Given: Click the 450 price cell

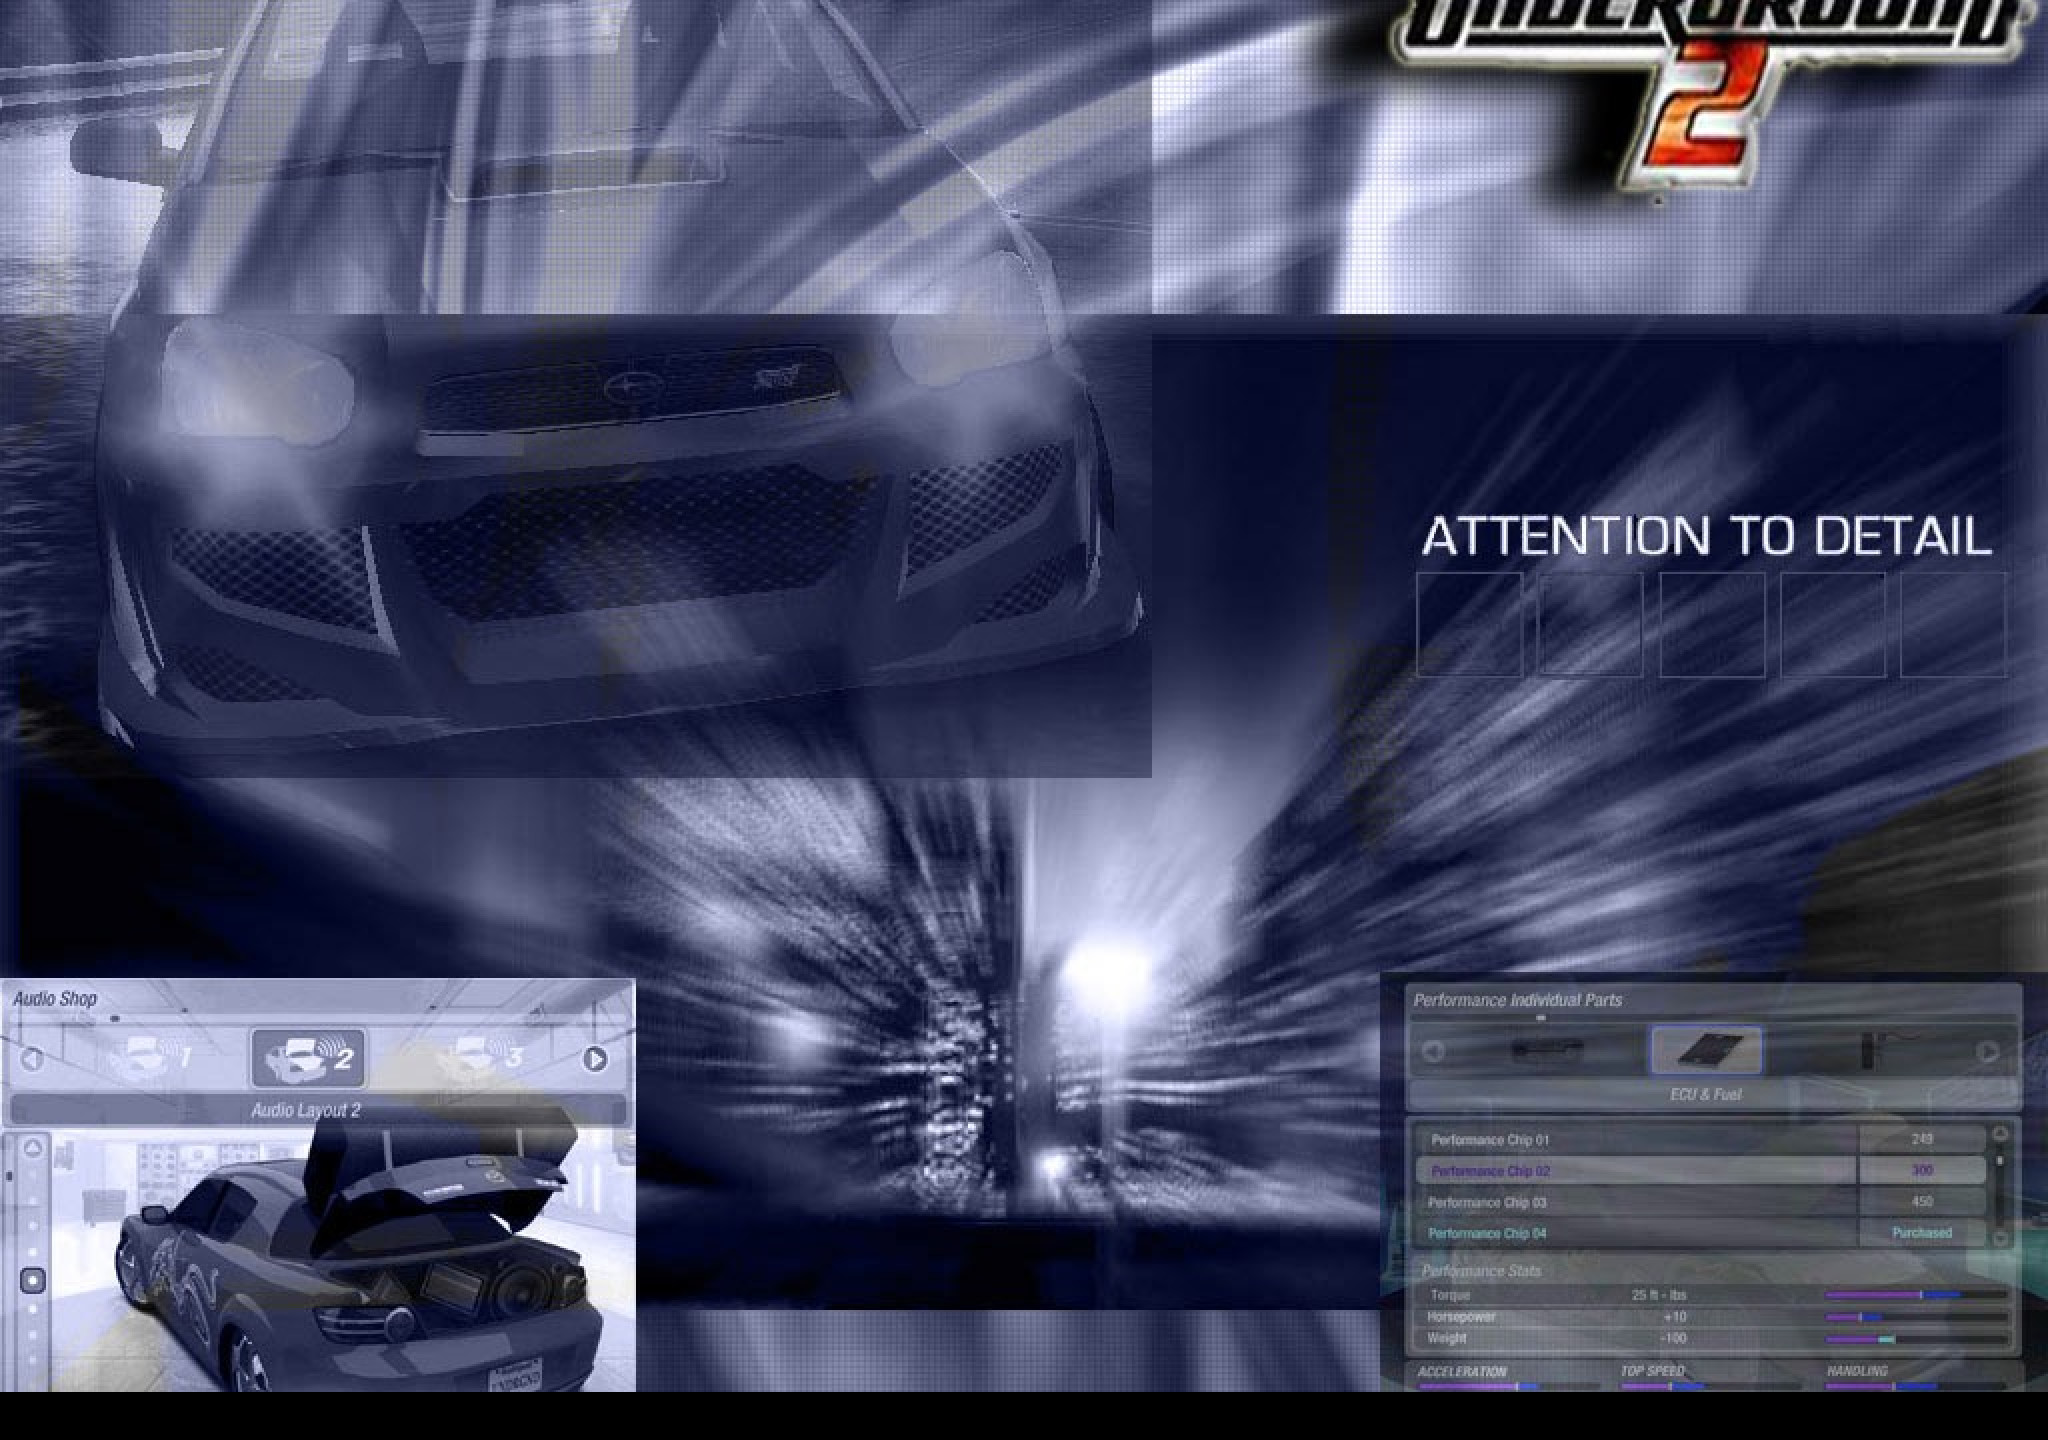Looking at the screenshot, I should tap(1922, 1201).
